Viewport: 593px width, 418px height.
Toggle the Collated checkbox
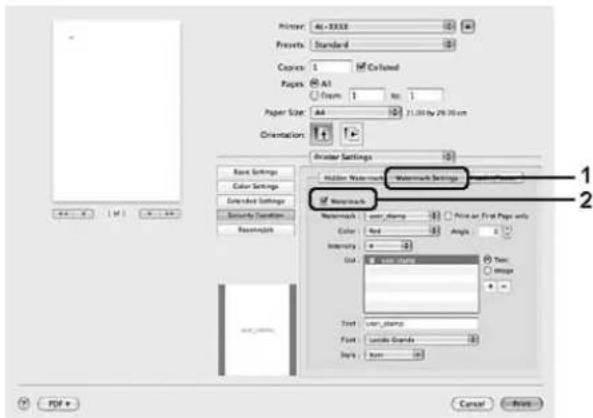coord(360,67)
